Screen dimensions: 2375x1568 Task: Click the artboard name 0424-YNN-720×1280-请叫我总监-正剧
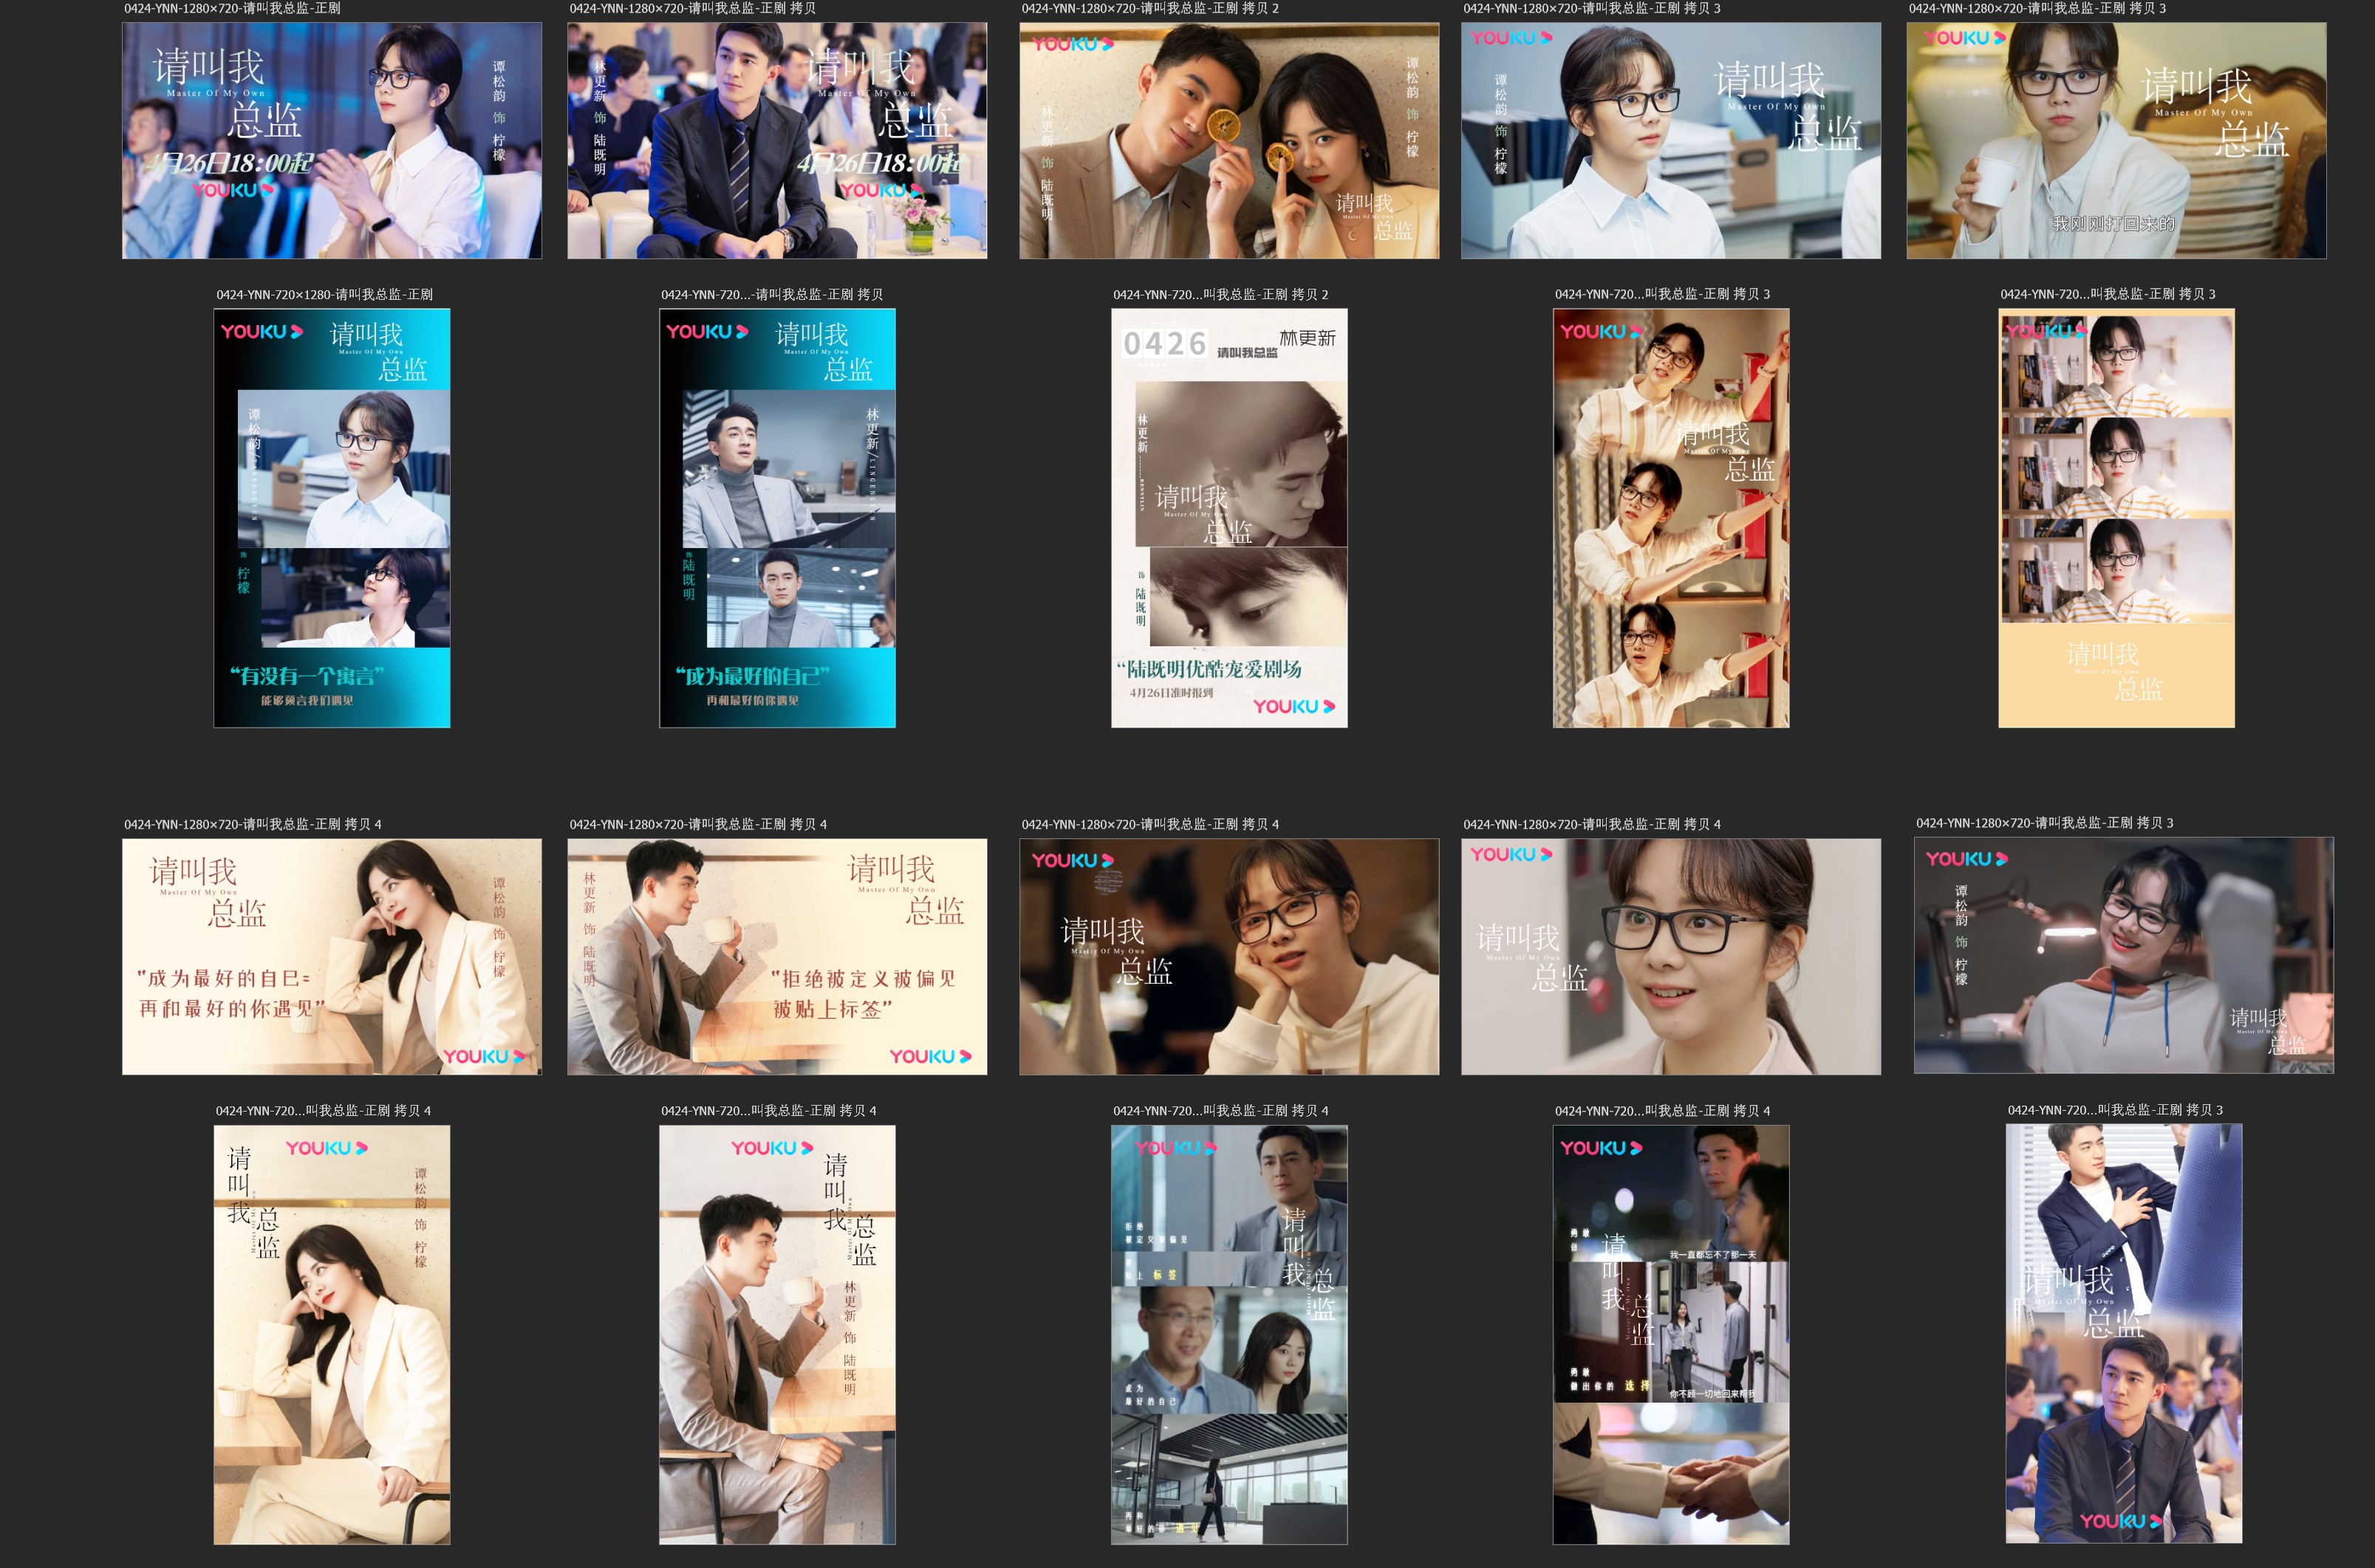click(x=324, y=294)
